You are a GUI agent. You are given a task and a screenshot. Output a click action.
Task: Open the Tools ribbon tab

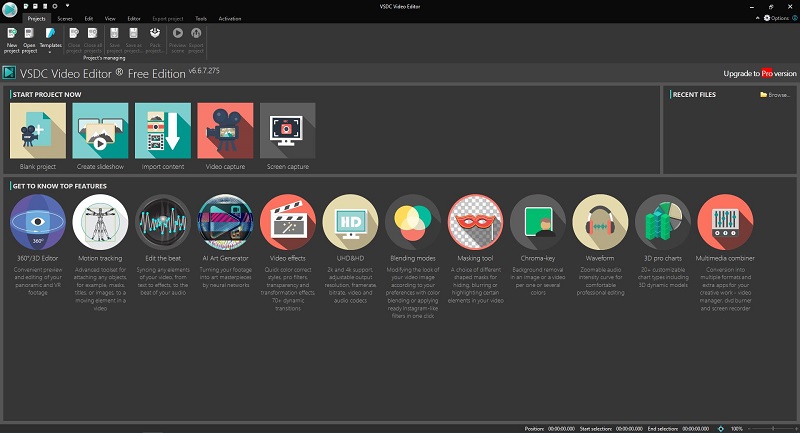pos(201,18)
